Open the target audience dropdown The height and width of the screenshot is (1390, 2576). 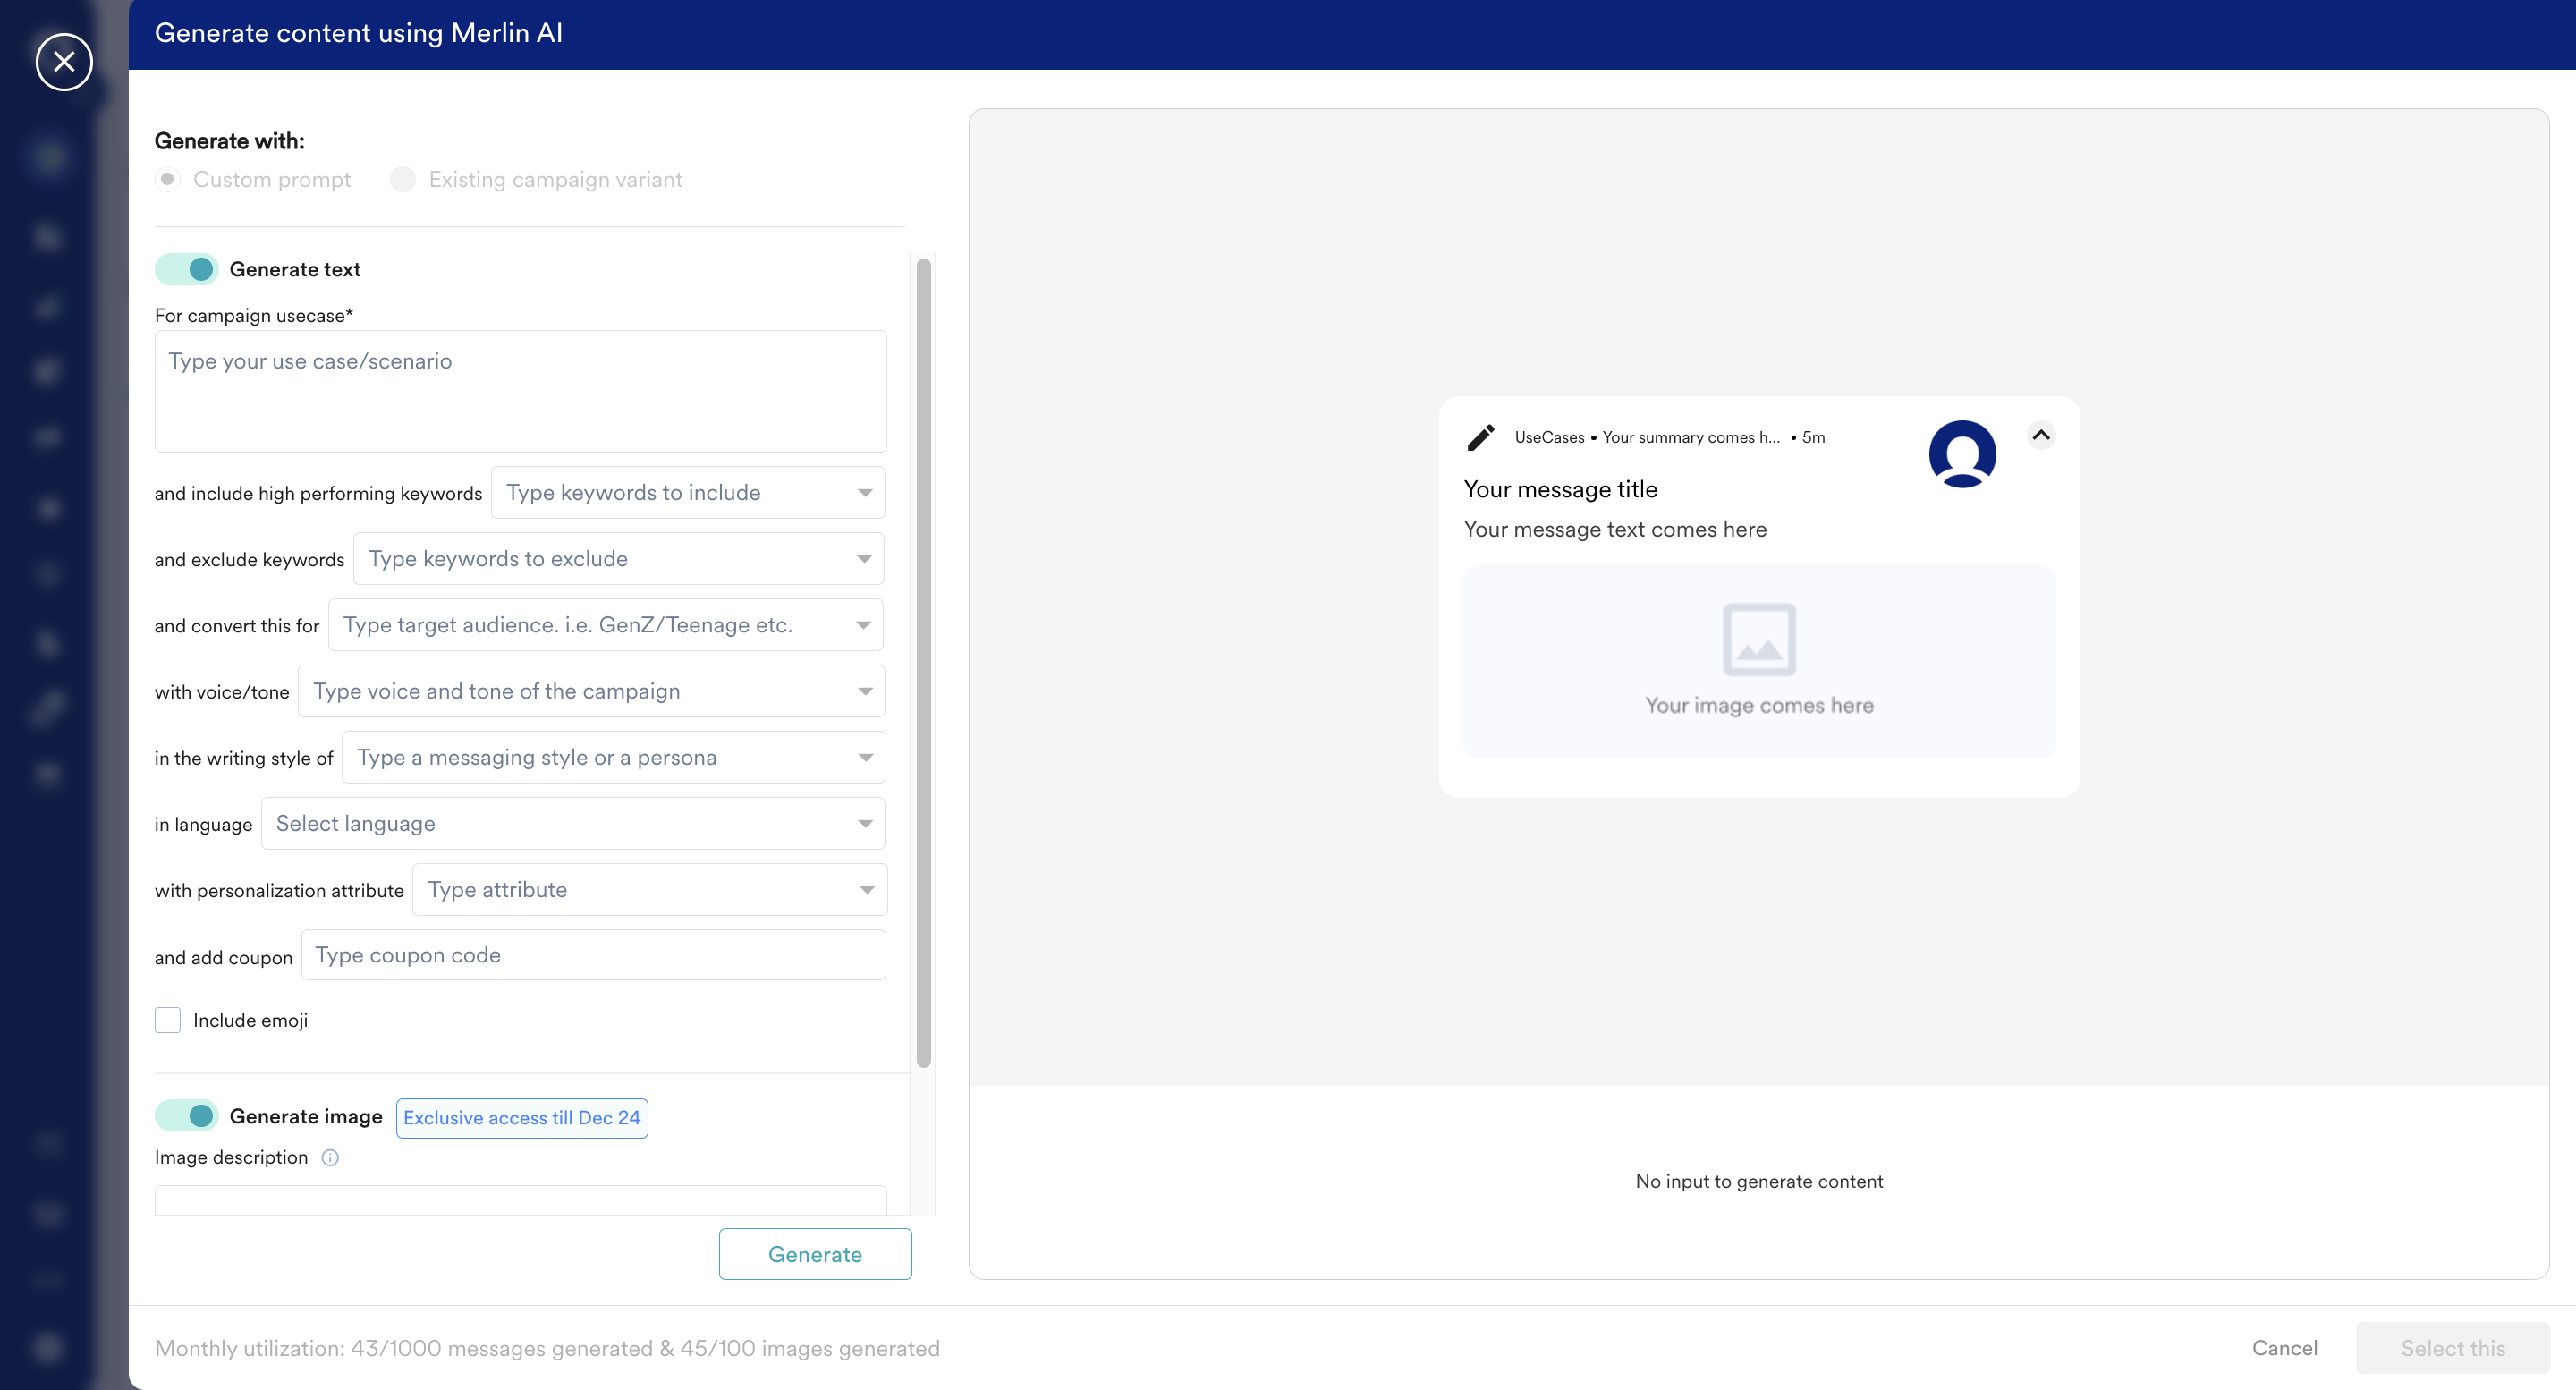click(606, 625)
